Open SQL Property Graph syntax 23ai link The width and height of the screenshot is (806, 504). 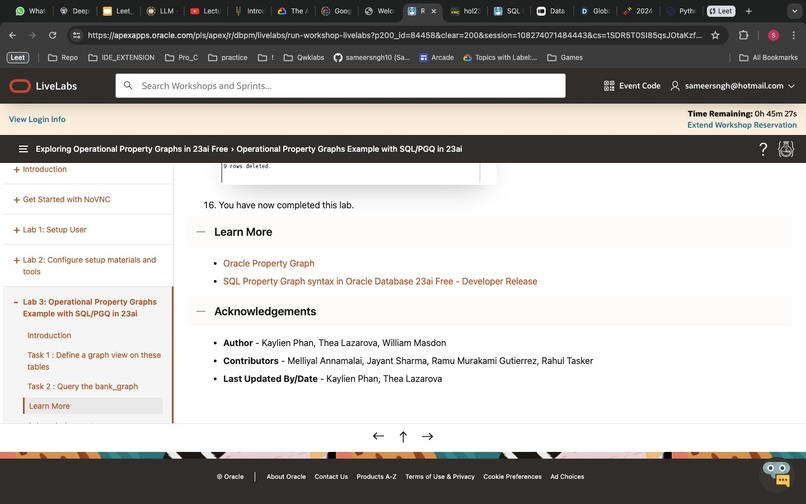coord(380,281)
